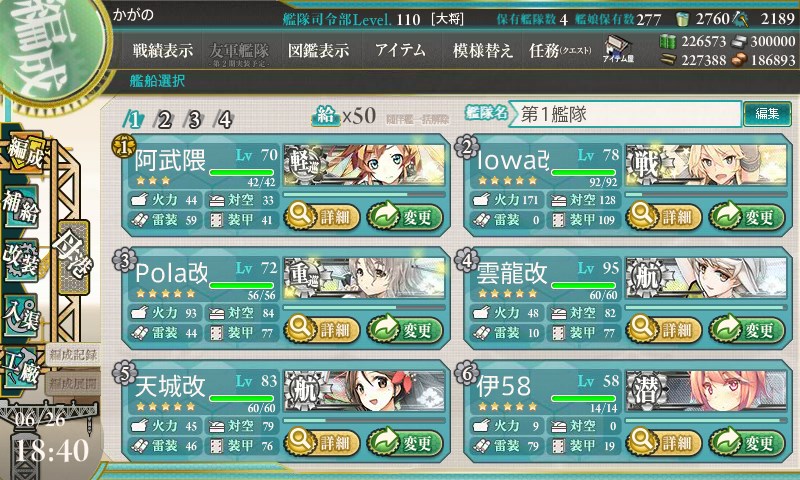Click 詳細 button for 阿武隈
Viewport: 800px width, 480px height.
pyautogui.click(x=322, y=217)
